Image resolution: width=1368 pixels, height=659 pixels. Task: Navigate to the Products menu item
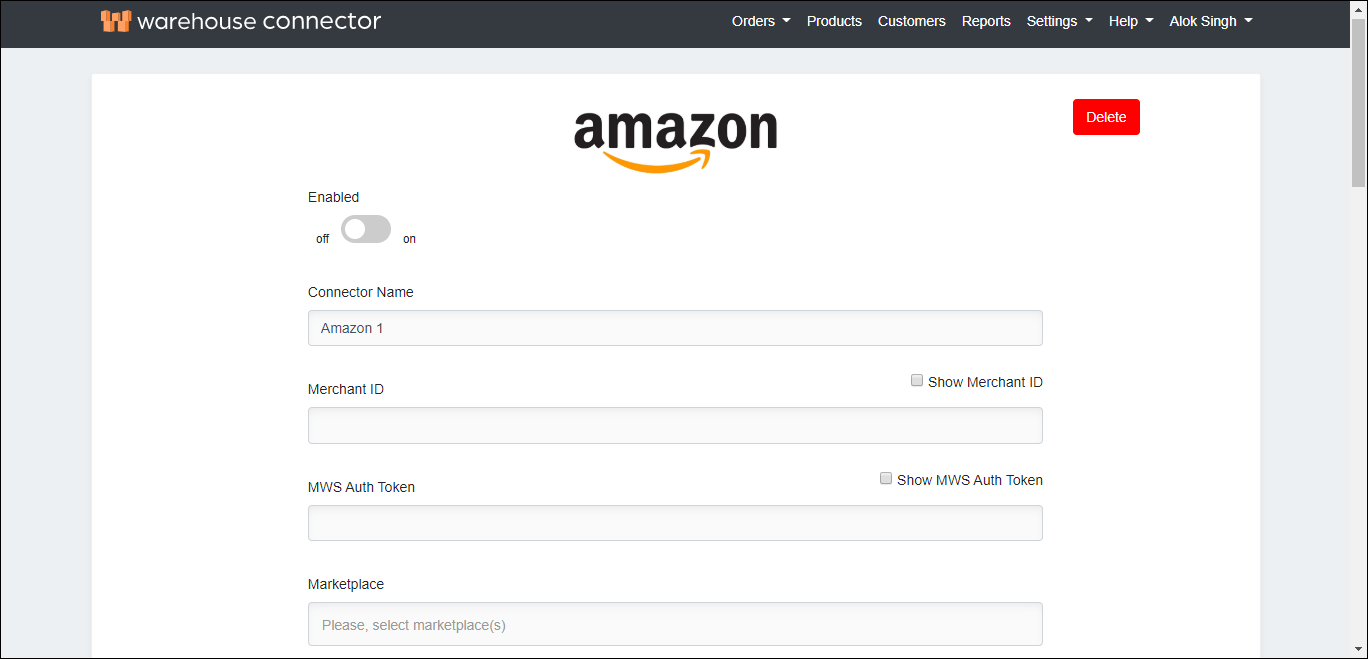[x=834, y=20]
